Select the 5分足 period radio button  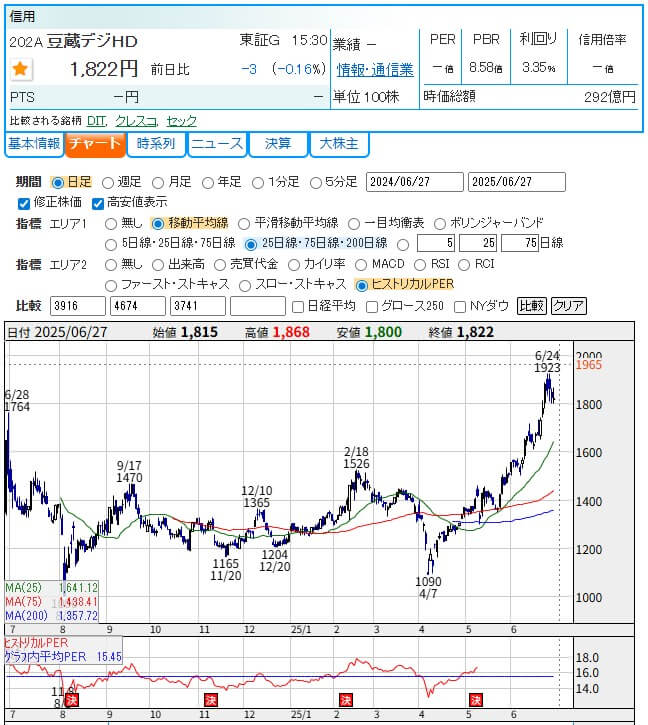[315, 183]
